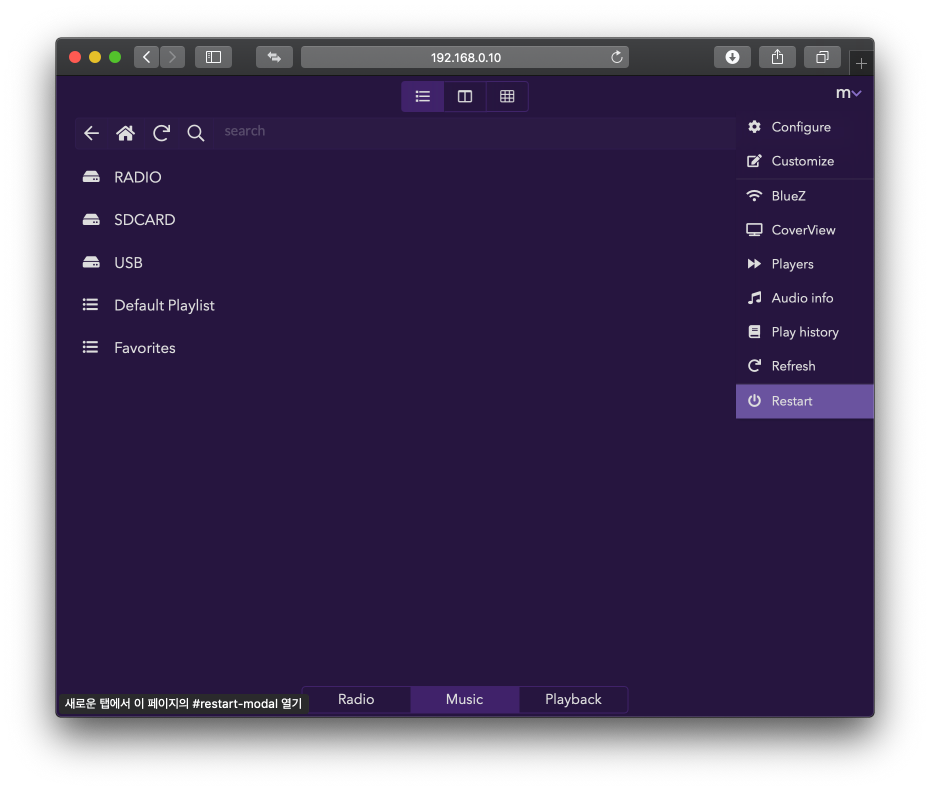This screenshot has height=791, width=930.
Task: Go to the library home icon
Action: coord(125,133)
